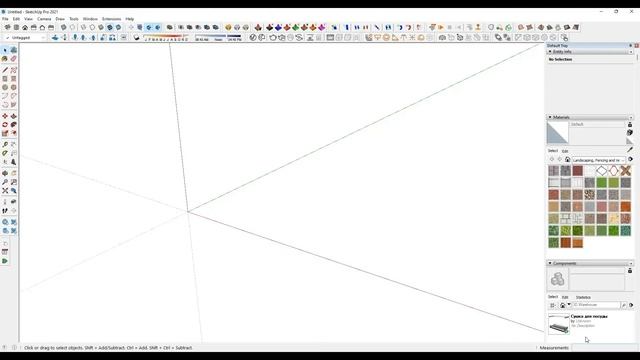Open the Tools menu
The image size is (640, 360).
[x=74, y=19]
